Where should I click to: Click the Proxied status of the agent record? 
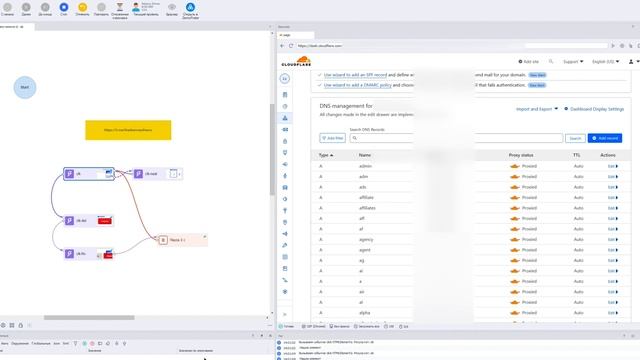tap(524, 250)
